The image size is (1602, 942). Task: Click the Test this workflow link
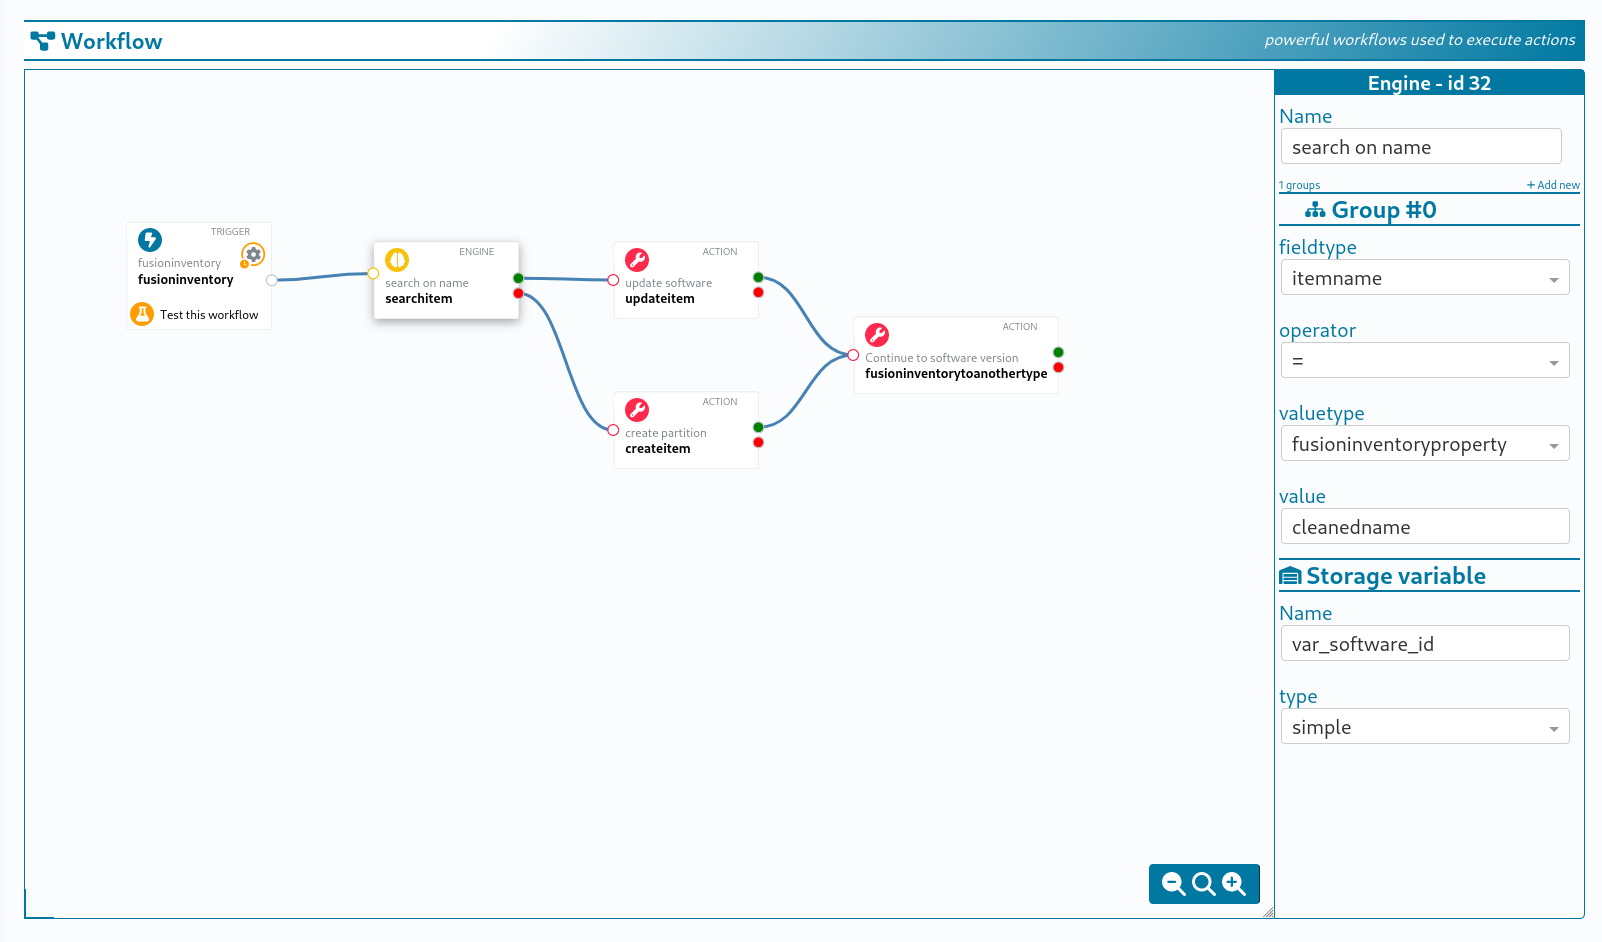209,315
